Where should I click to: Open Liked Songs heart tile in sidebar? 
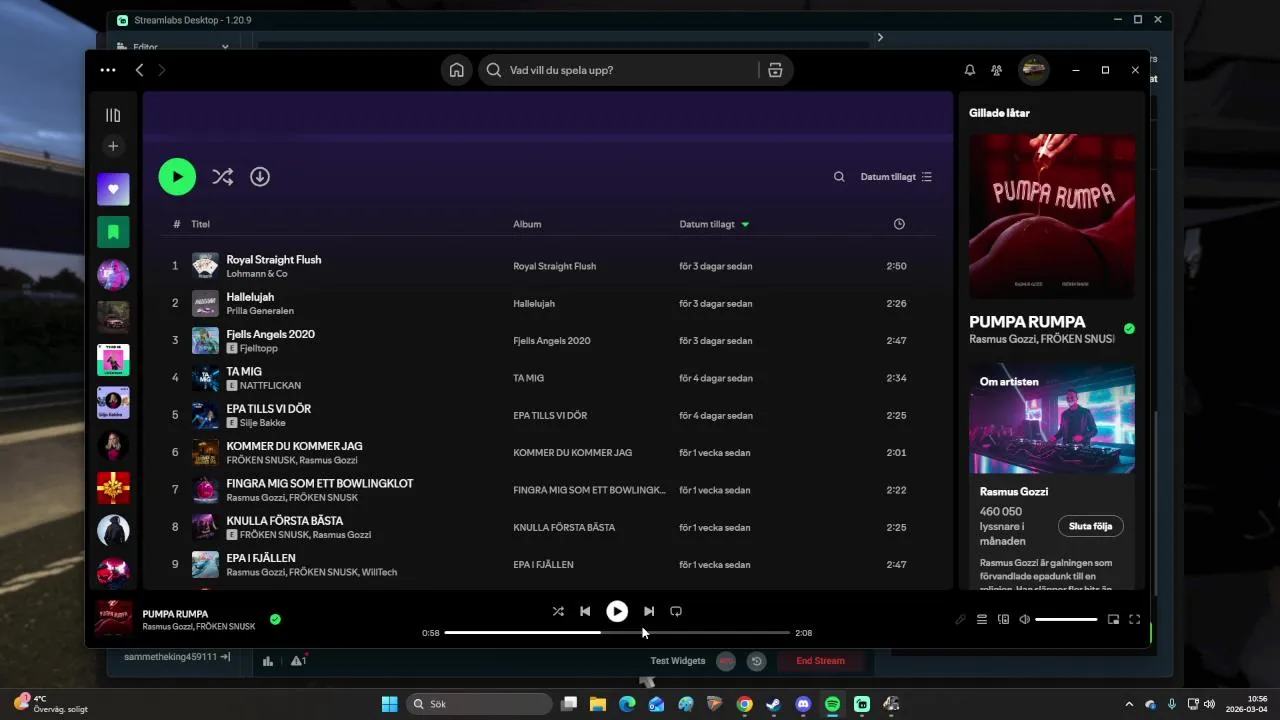(x=113, y=189)
